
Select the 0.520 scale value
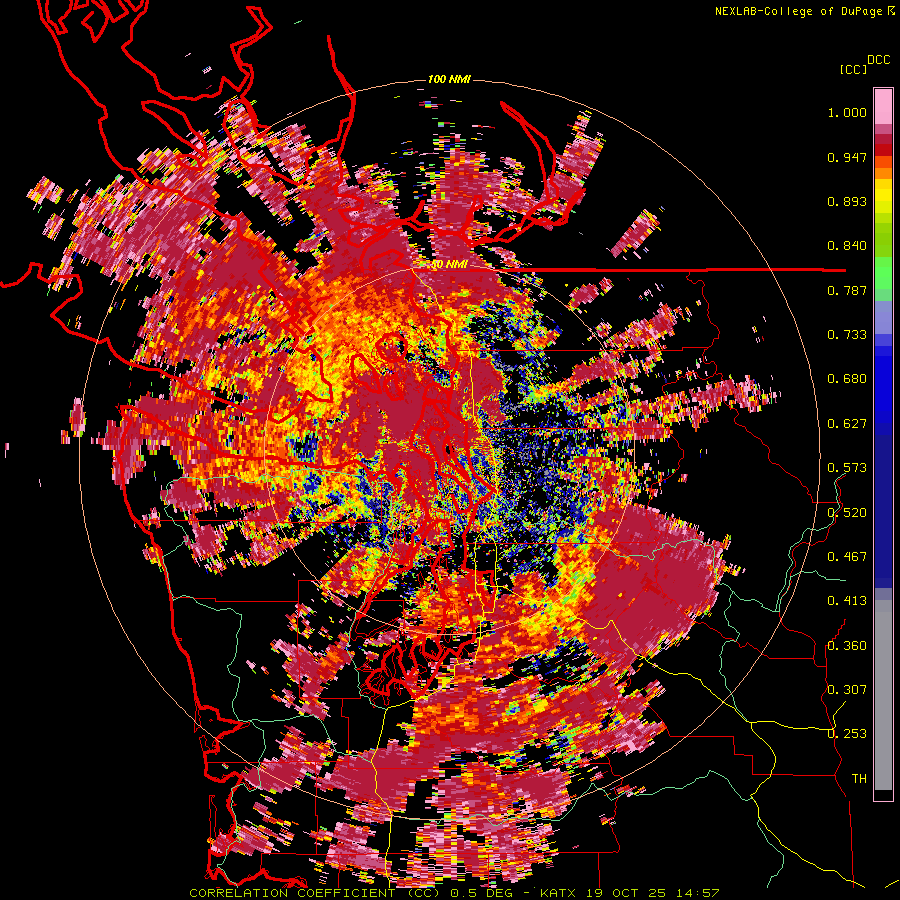pos(847,513)
